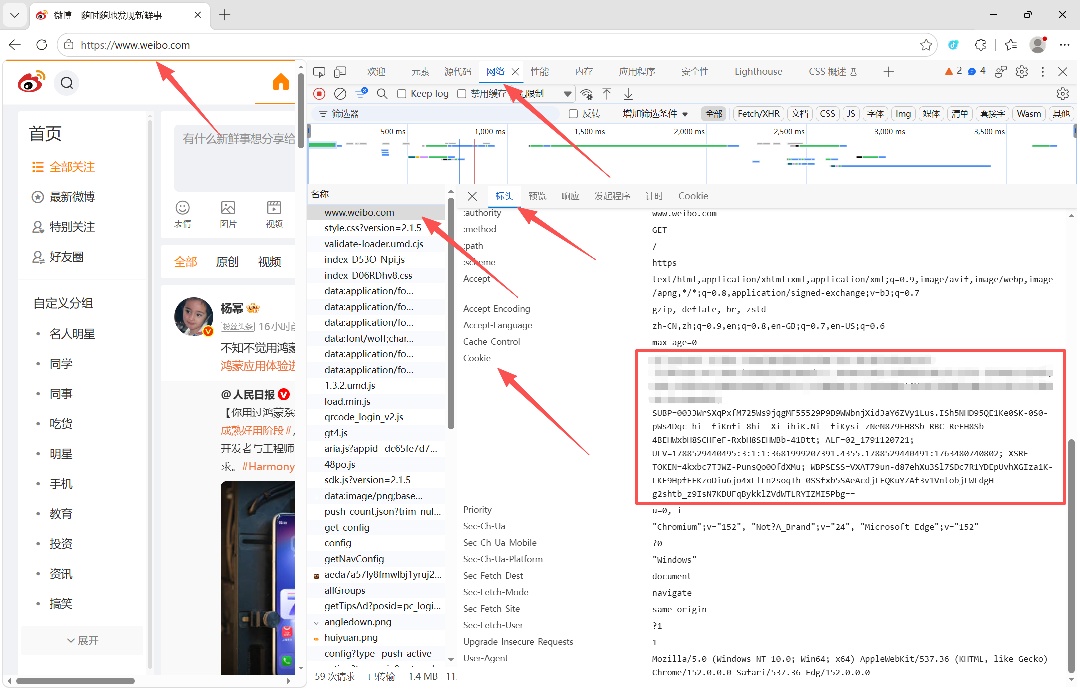Image resolution: width=1080 pixels, height=690 pixels.
Task: Stop recording the network log
Action: [319, 94]
